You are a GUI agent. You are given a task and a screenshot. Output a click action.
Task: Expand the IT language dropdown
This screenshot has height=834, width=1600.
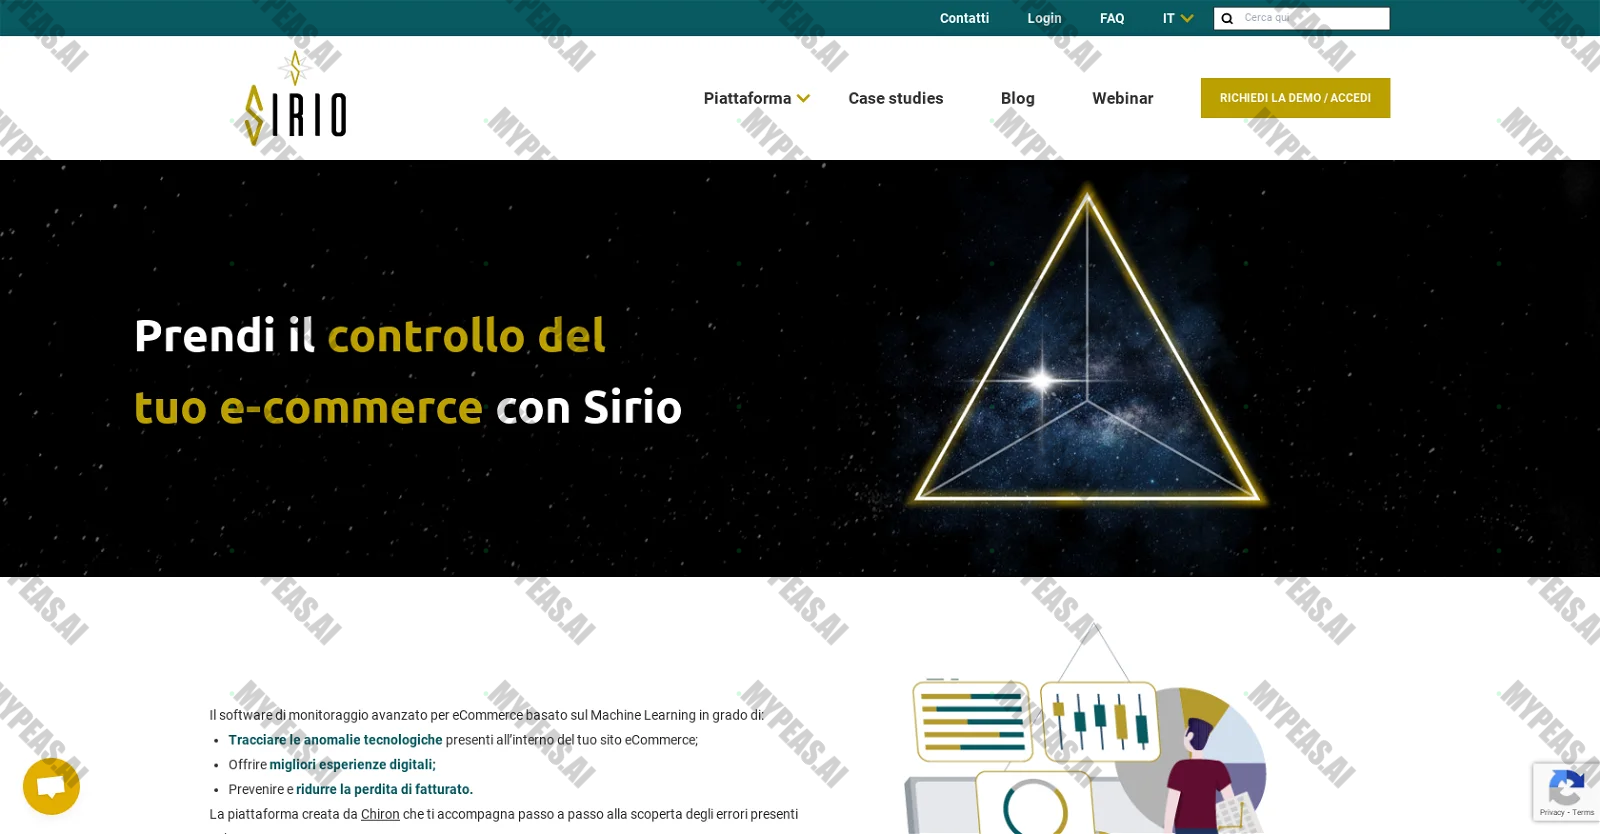tap(1178, 18)
